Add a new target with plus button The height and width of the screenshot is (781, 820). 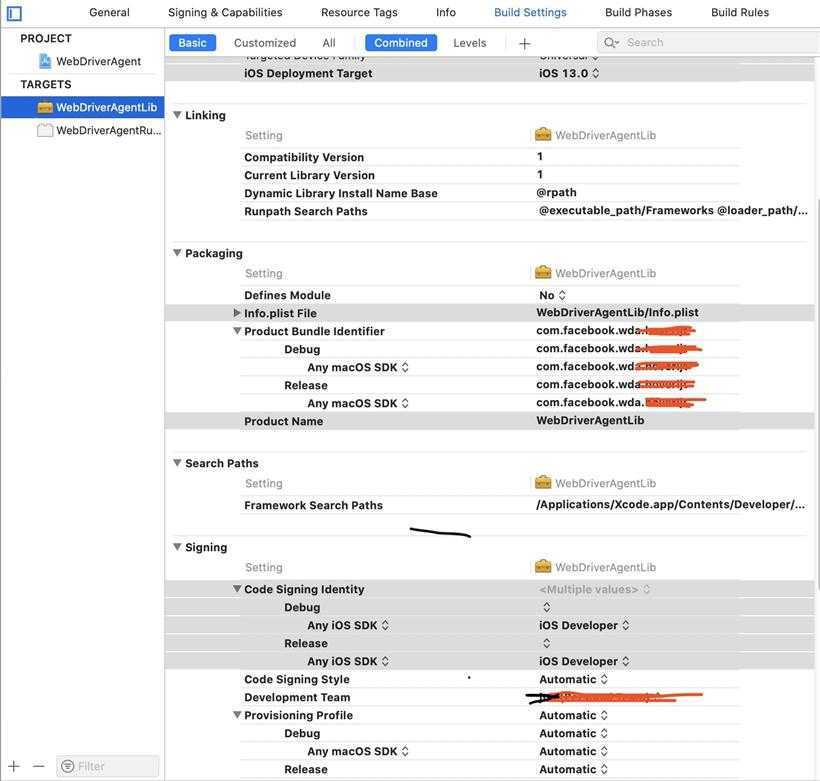tap(14, 766)
